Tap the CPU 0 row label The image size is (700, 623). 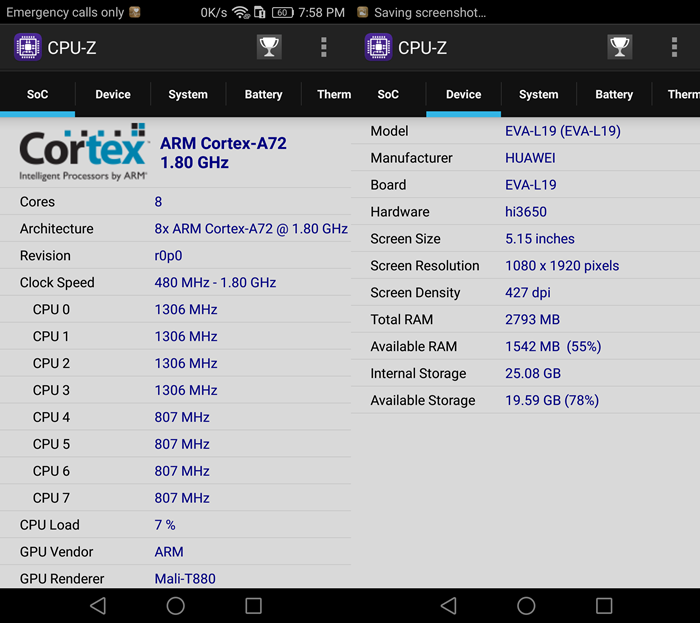(x=51, y=309)
